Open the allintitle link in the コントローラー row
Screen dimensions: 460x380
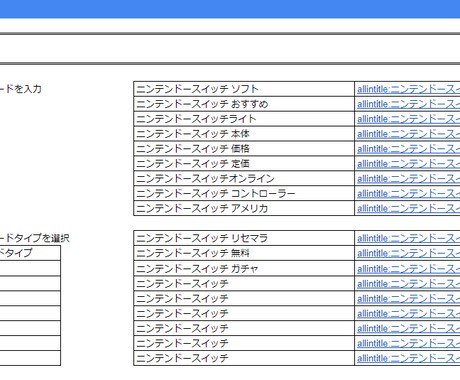pyautogui.click(x=408, y=194)
